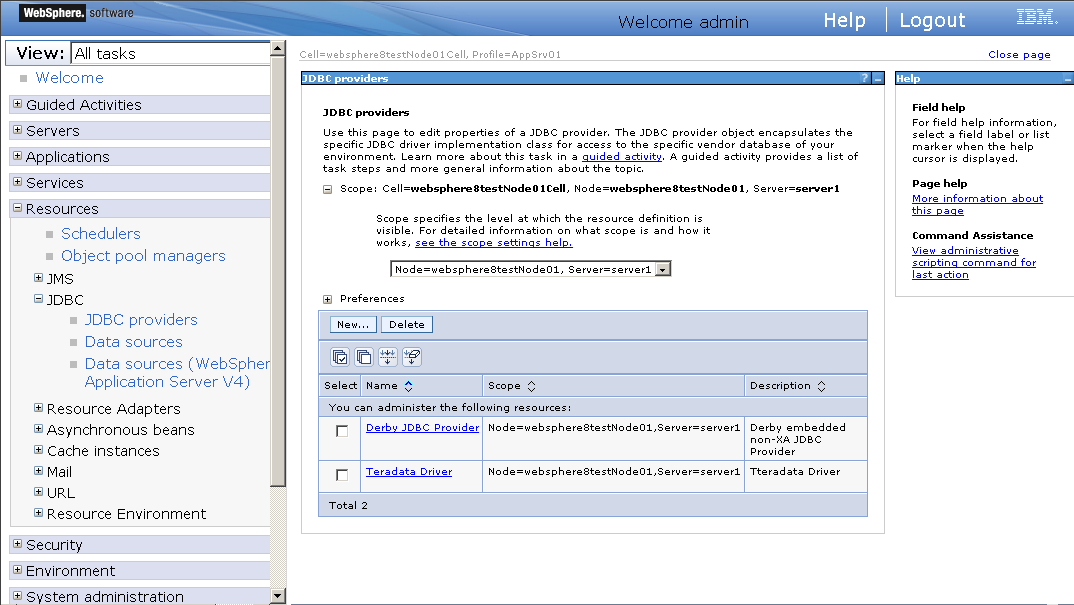Click Logout in the header
Image resolution: width=1074 pixels, height=605 pixels.
pos(932,20)
